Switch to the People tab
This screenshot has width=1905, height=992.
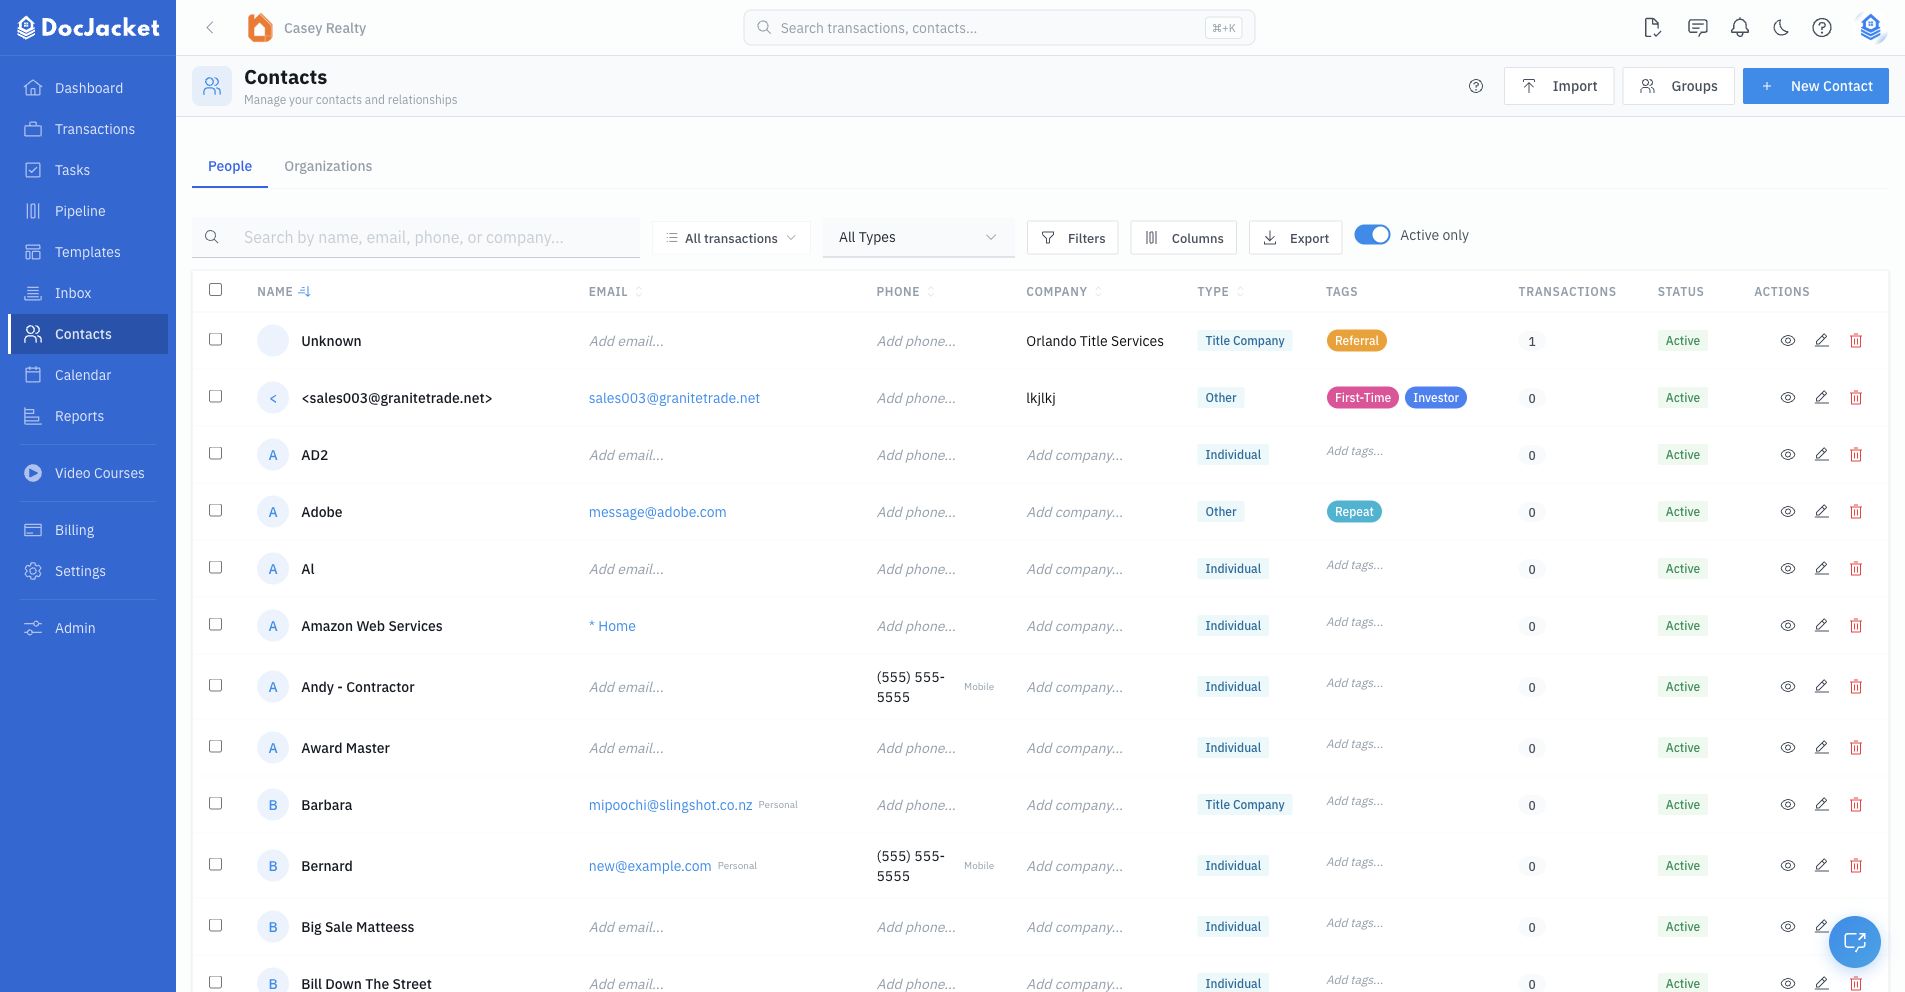click(x=230, y=166)
